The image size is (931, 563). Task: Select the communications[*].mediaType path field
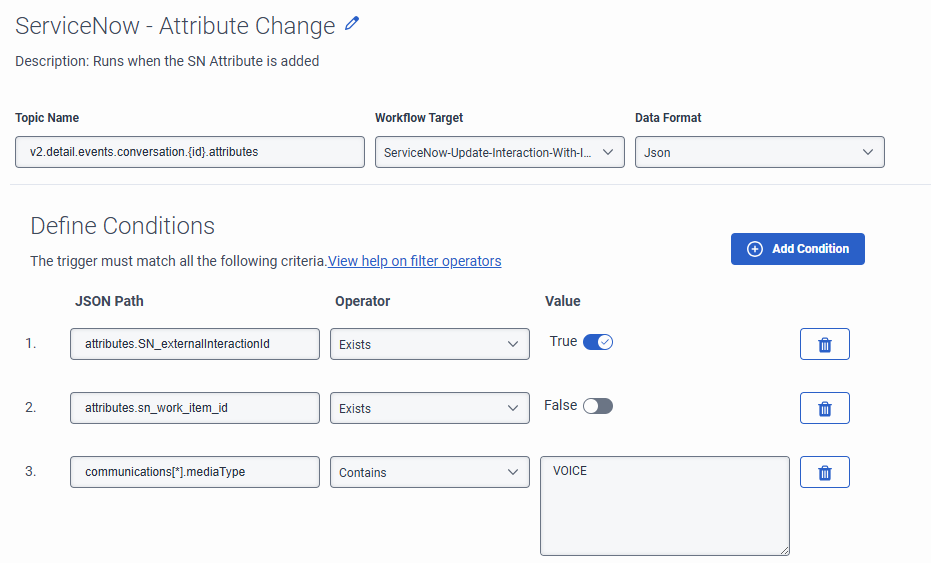point(195,472)
